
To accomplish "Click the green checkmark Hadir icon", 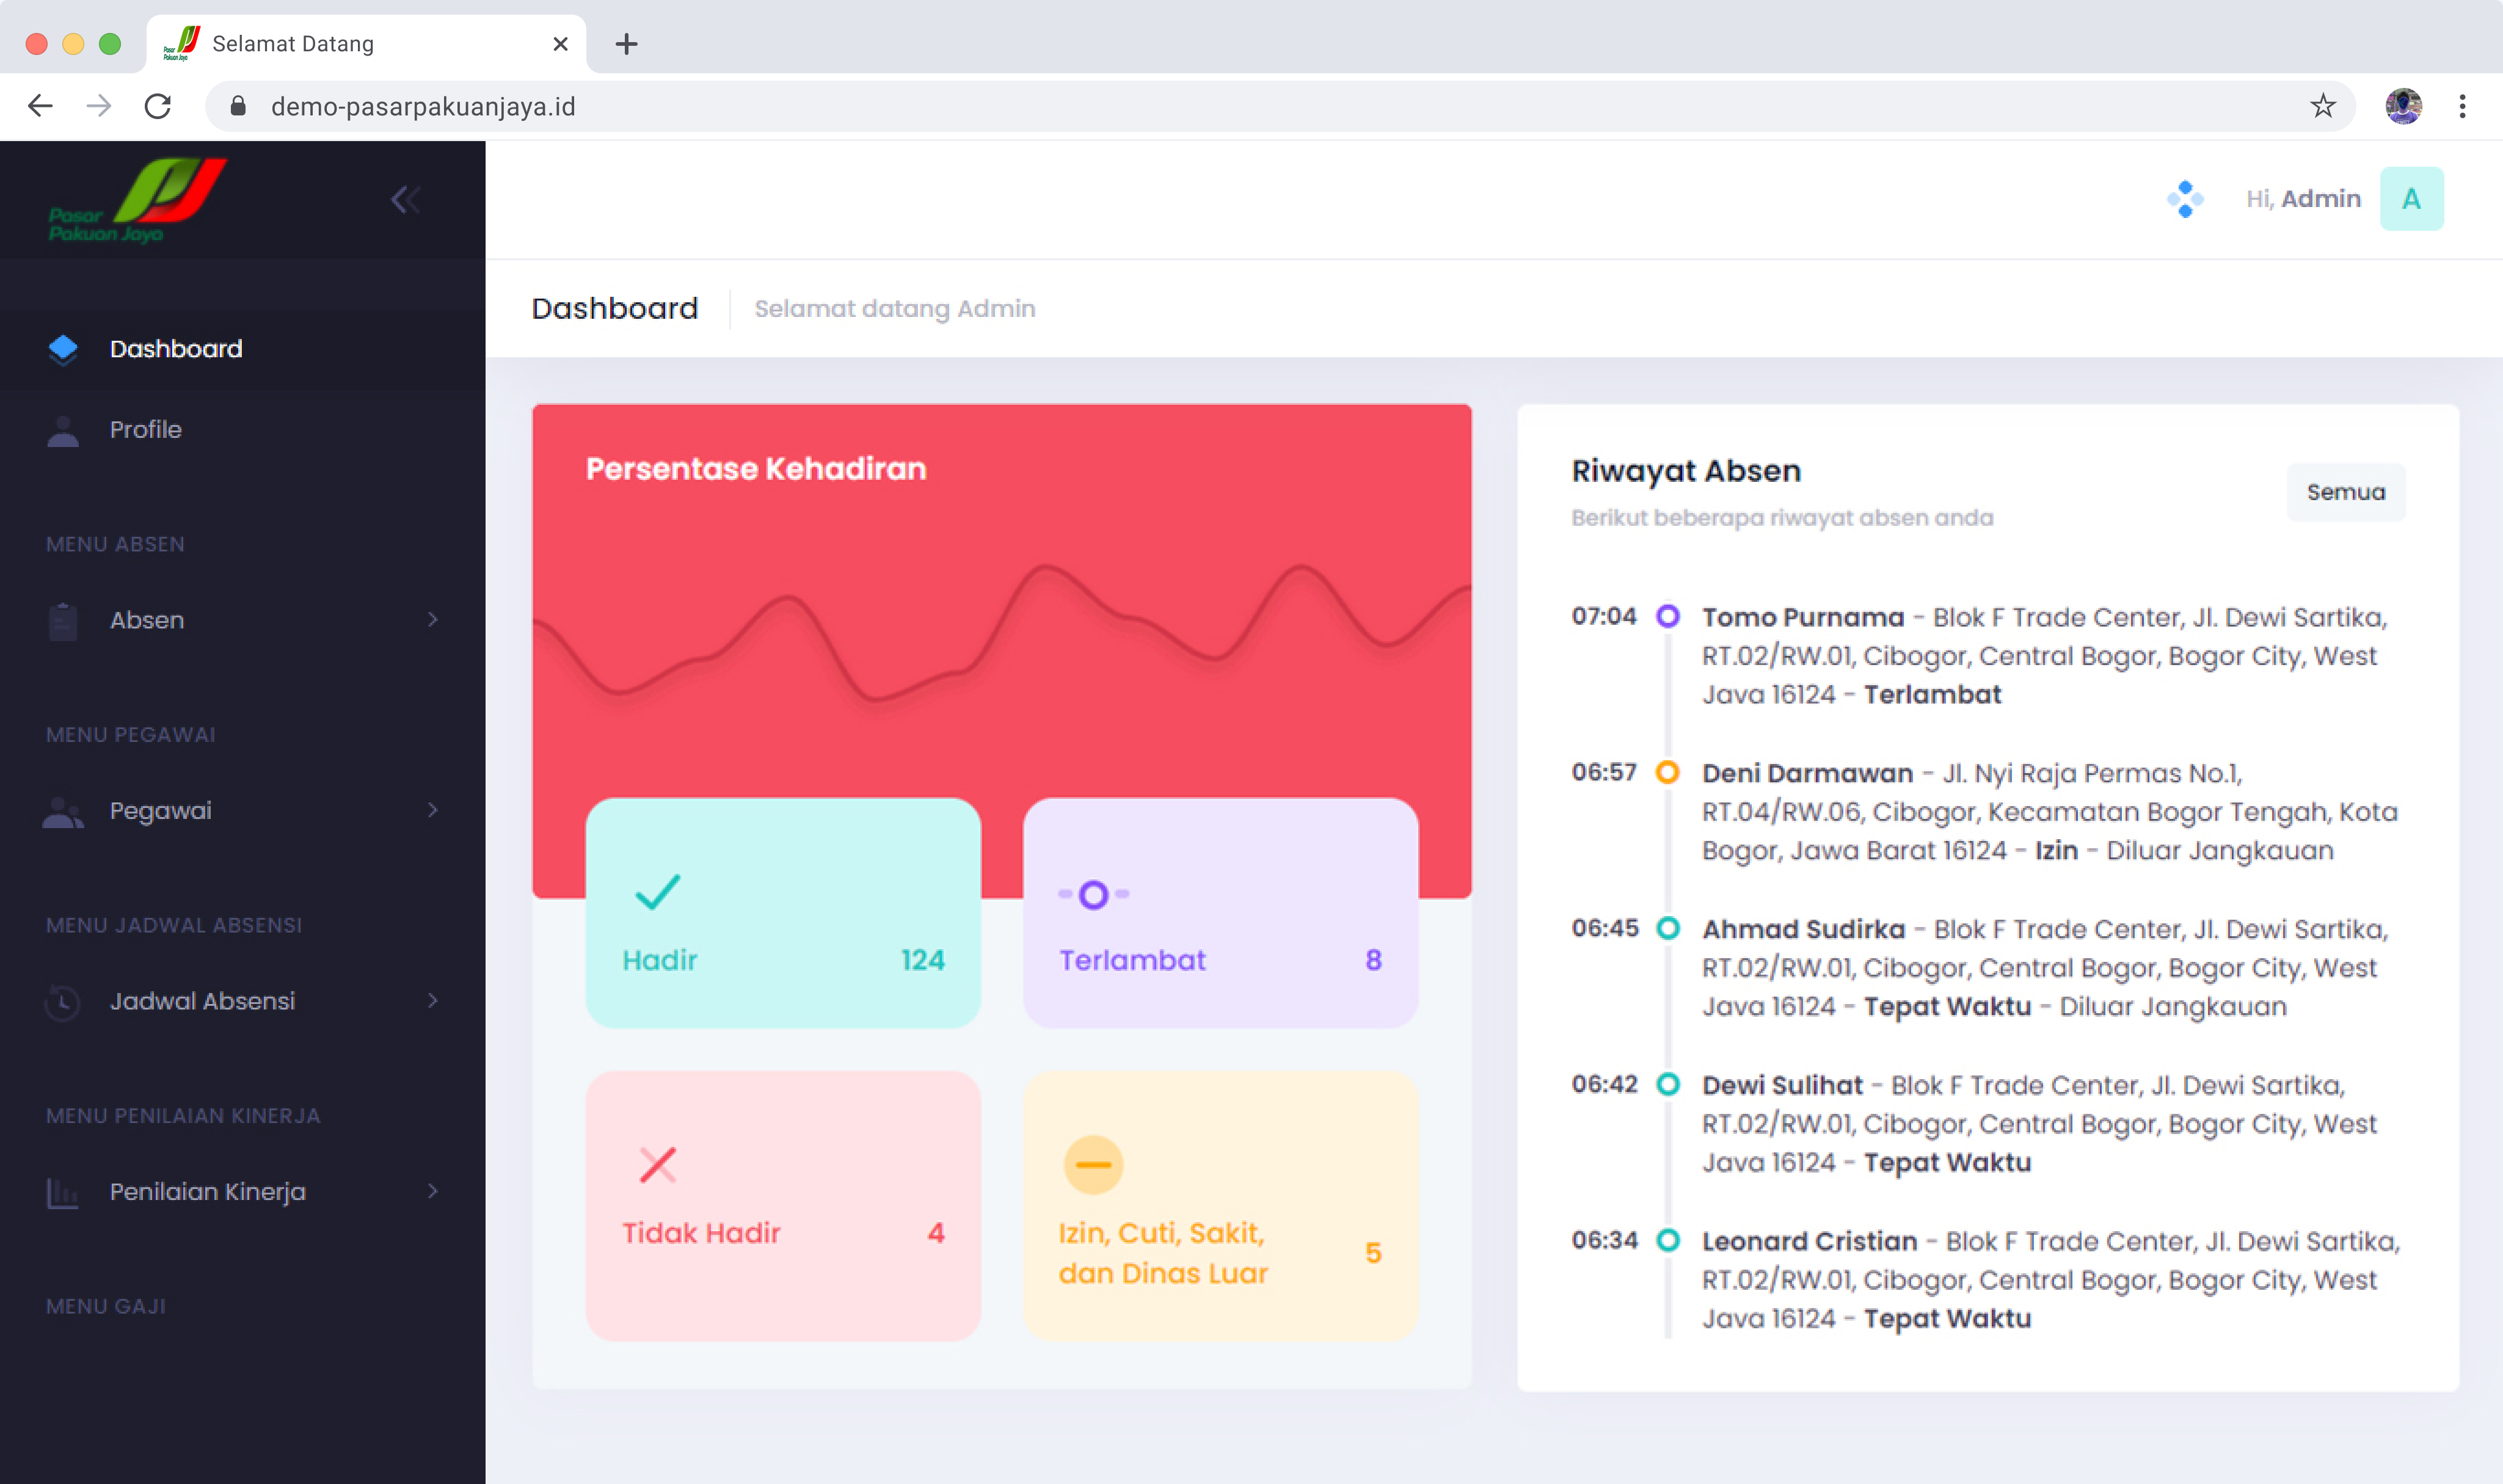I will (x=657, y=892).
